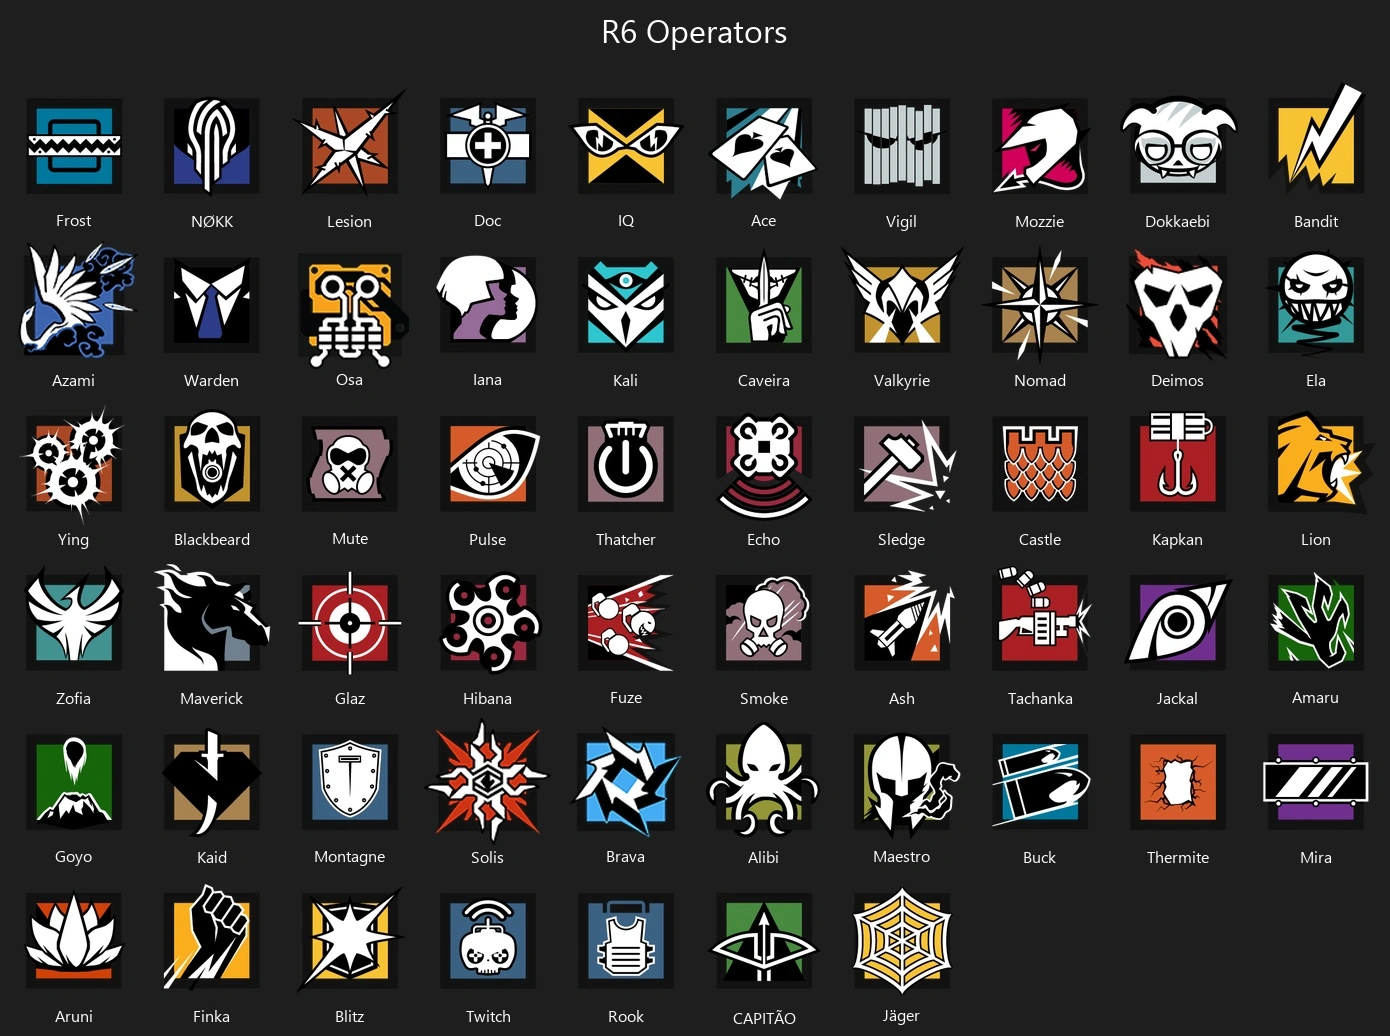Choose the Bandit lightning bolt icon

(1316, 142)
